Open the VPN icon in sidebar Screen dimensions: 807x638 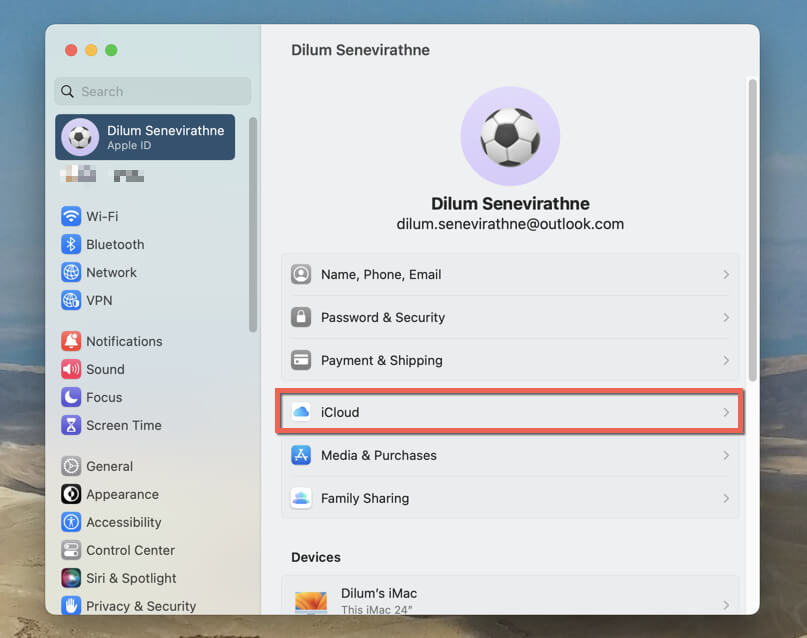[x=71, y=300]
